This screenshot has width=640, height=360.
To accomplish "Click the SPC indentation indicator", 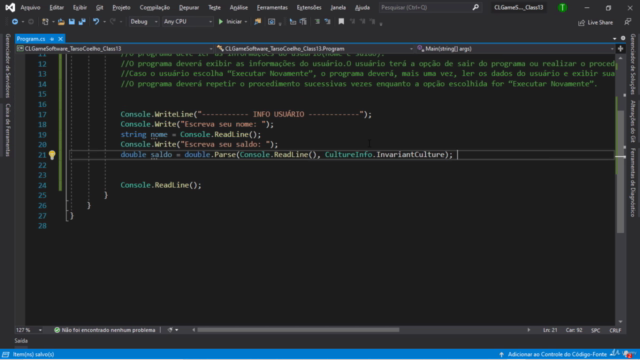I will coord(596,330).
